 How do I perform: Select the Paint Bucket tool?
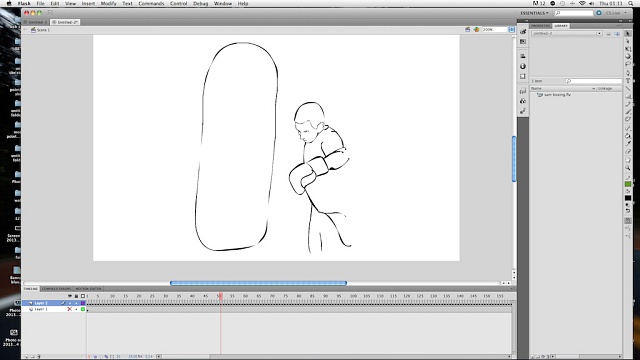tap(628, 136)
